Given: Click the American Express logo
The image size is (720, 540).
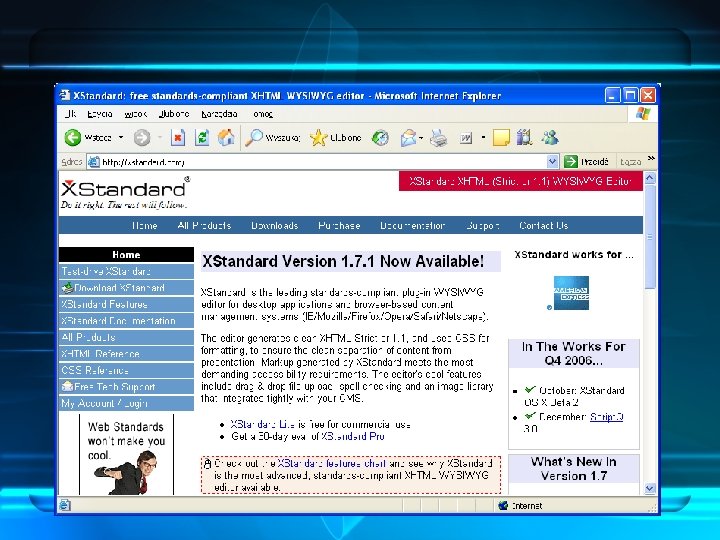Looking at the screenshot, I should 571,292.
